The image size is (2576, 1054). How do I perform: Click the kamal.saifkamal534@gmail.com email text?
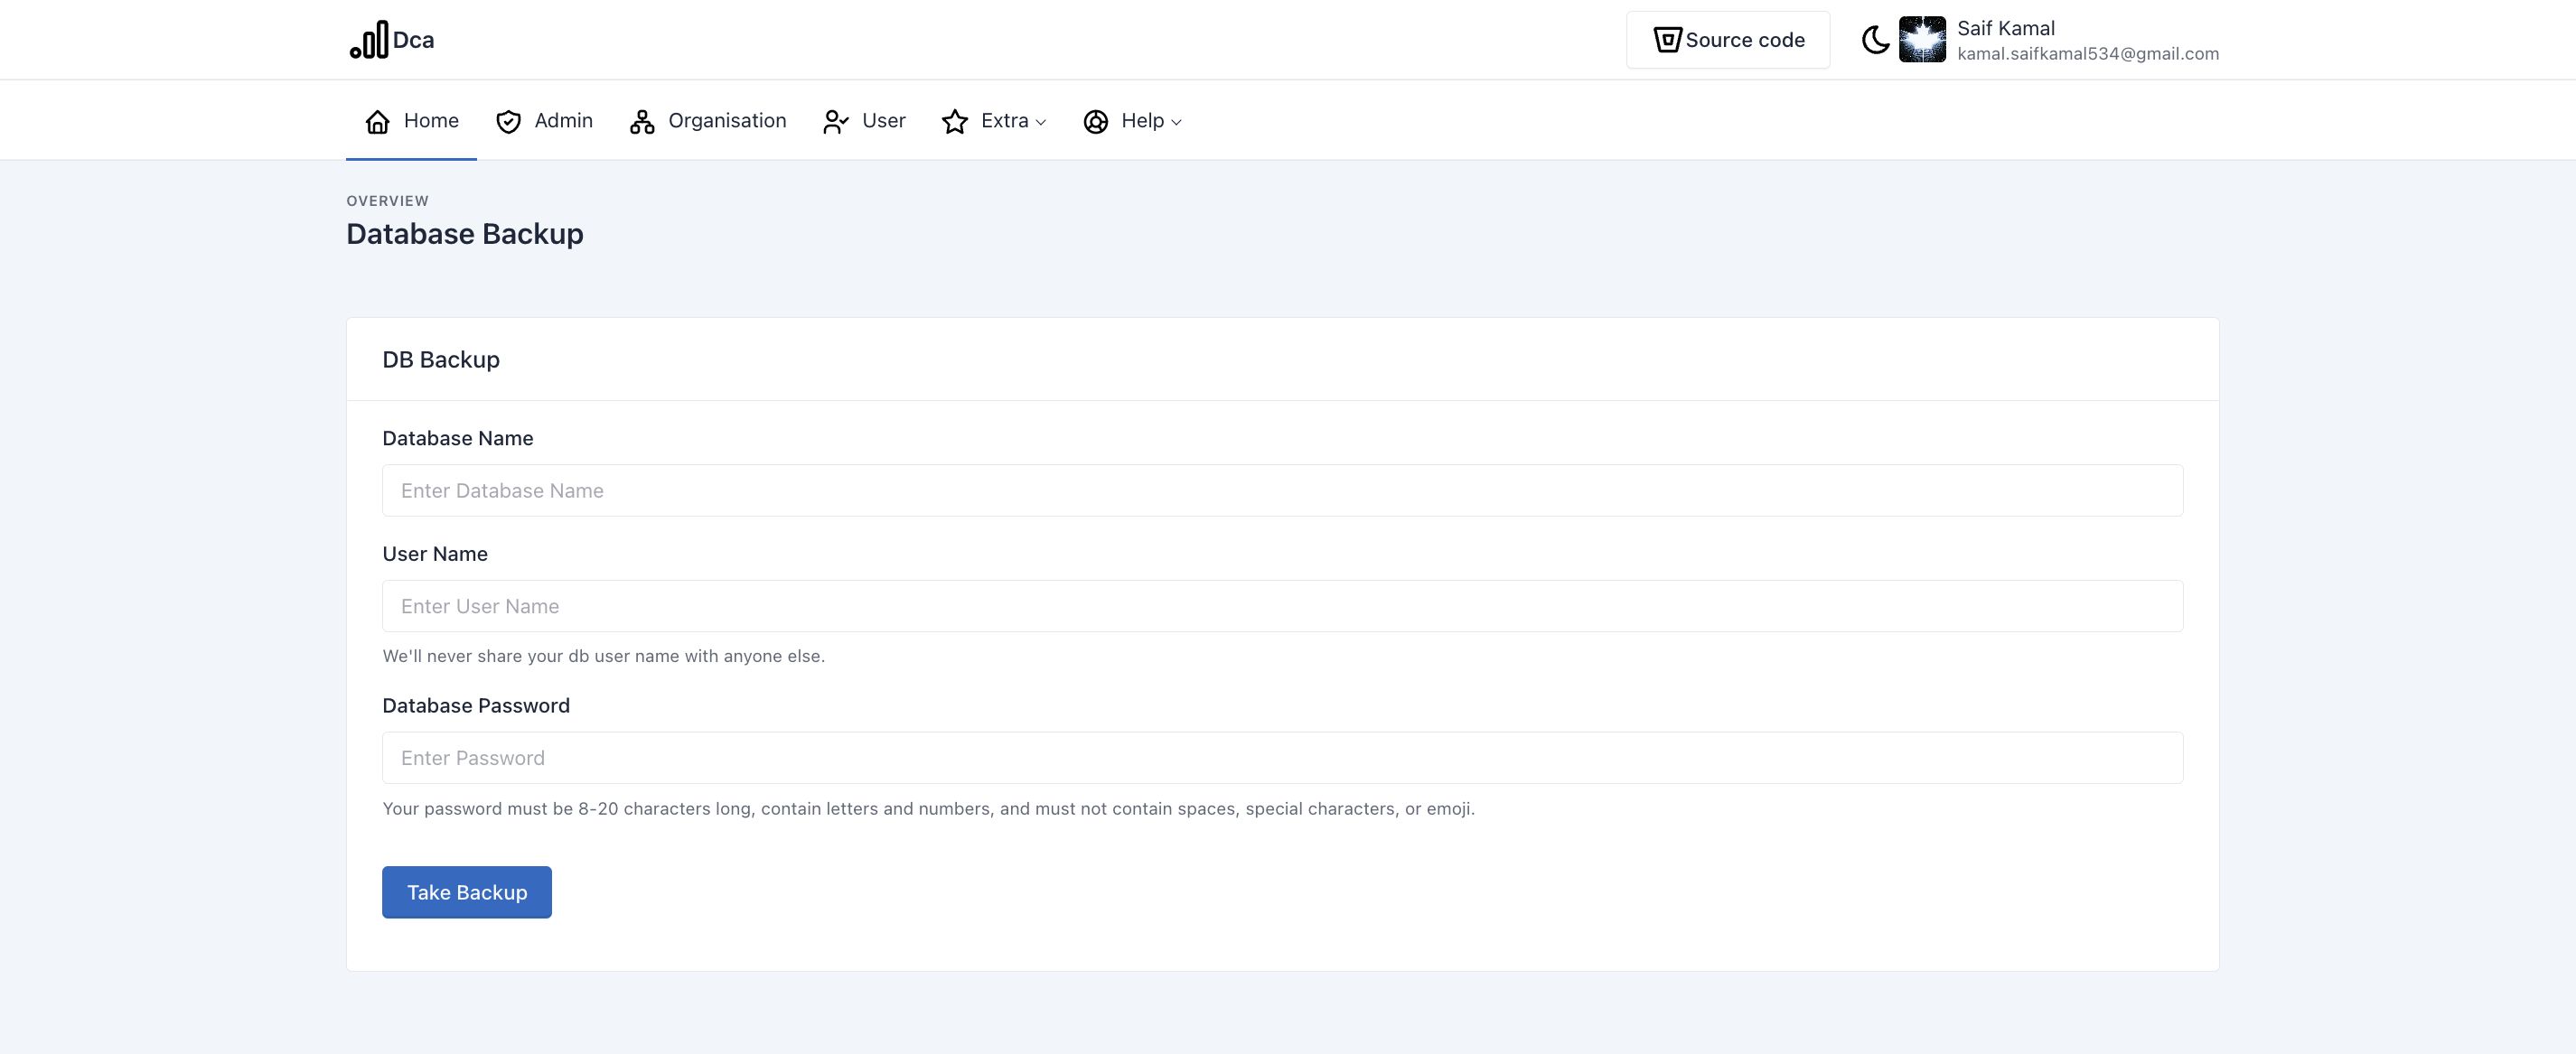click(2088, 54)
